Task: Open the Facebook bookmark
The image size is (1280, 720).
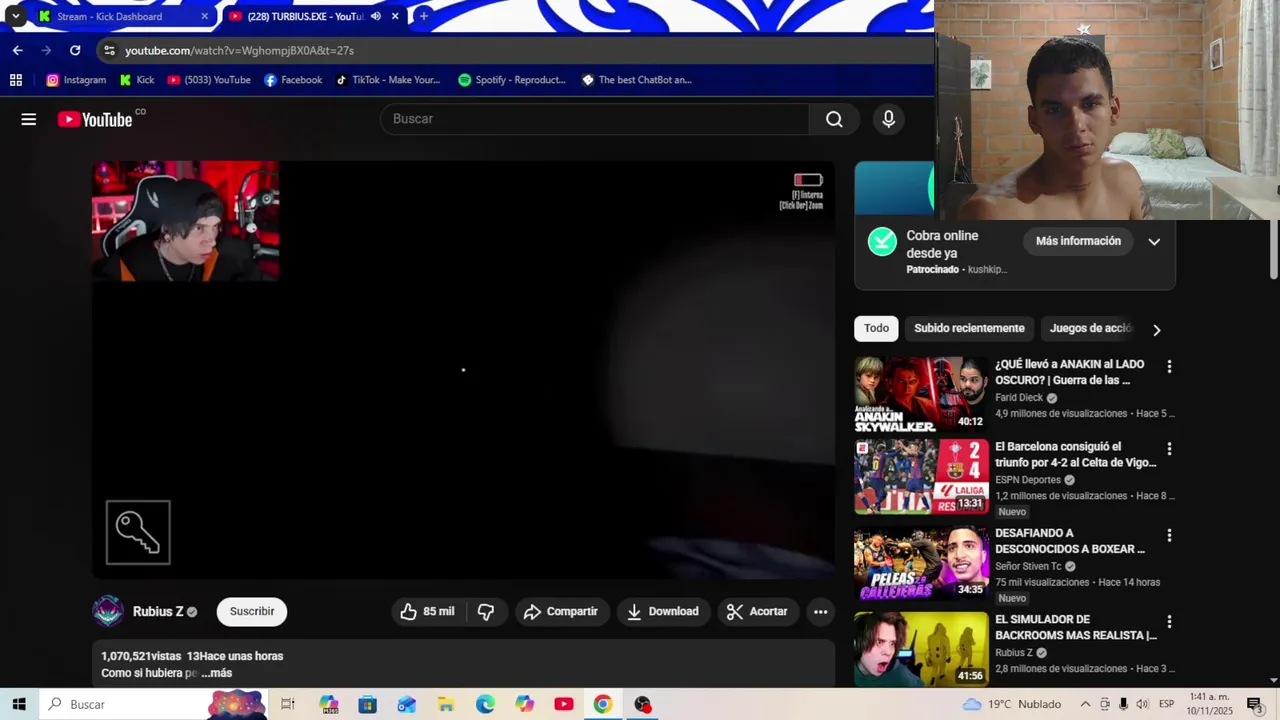Action: click(x=293, y=80)
